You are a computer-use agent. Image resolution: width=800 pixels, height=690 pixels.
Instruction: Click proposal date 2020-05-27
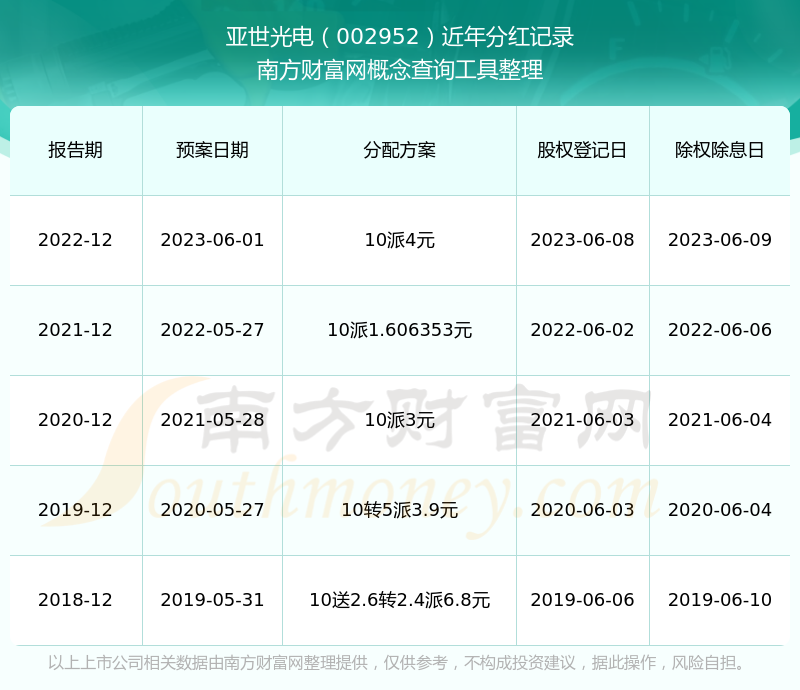[212, 509]
